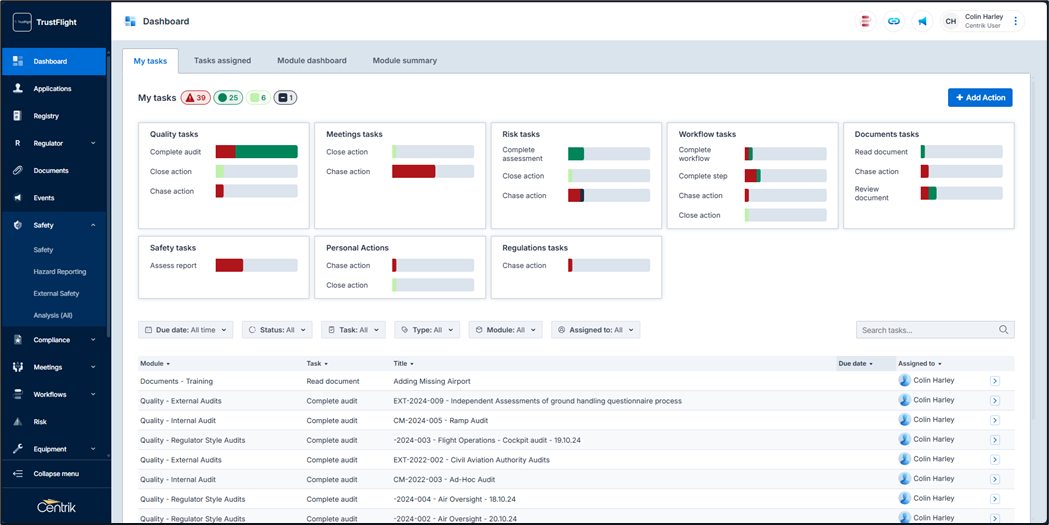This screenshot has width=1049, height=525.
Task: Click the search magnifier icon
Action: [x=1003, y=330]
